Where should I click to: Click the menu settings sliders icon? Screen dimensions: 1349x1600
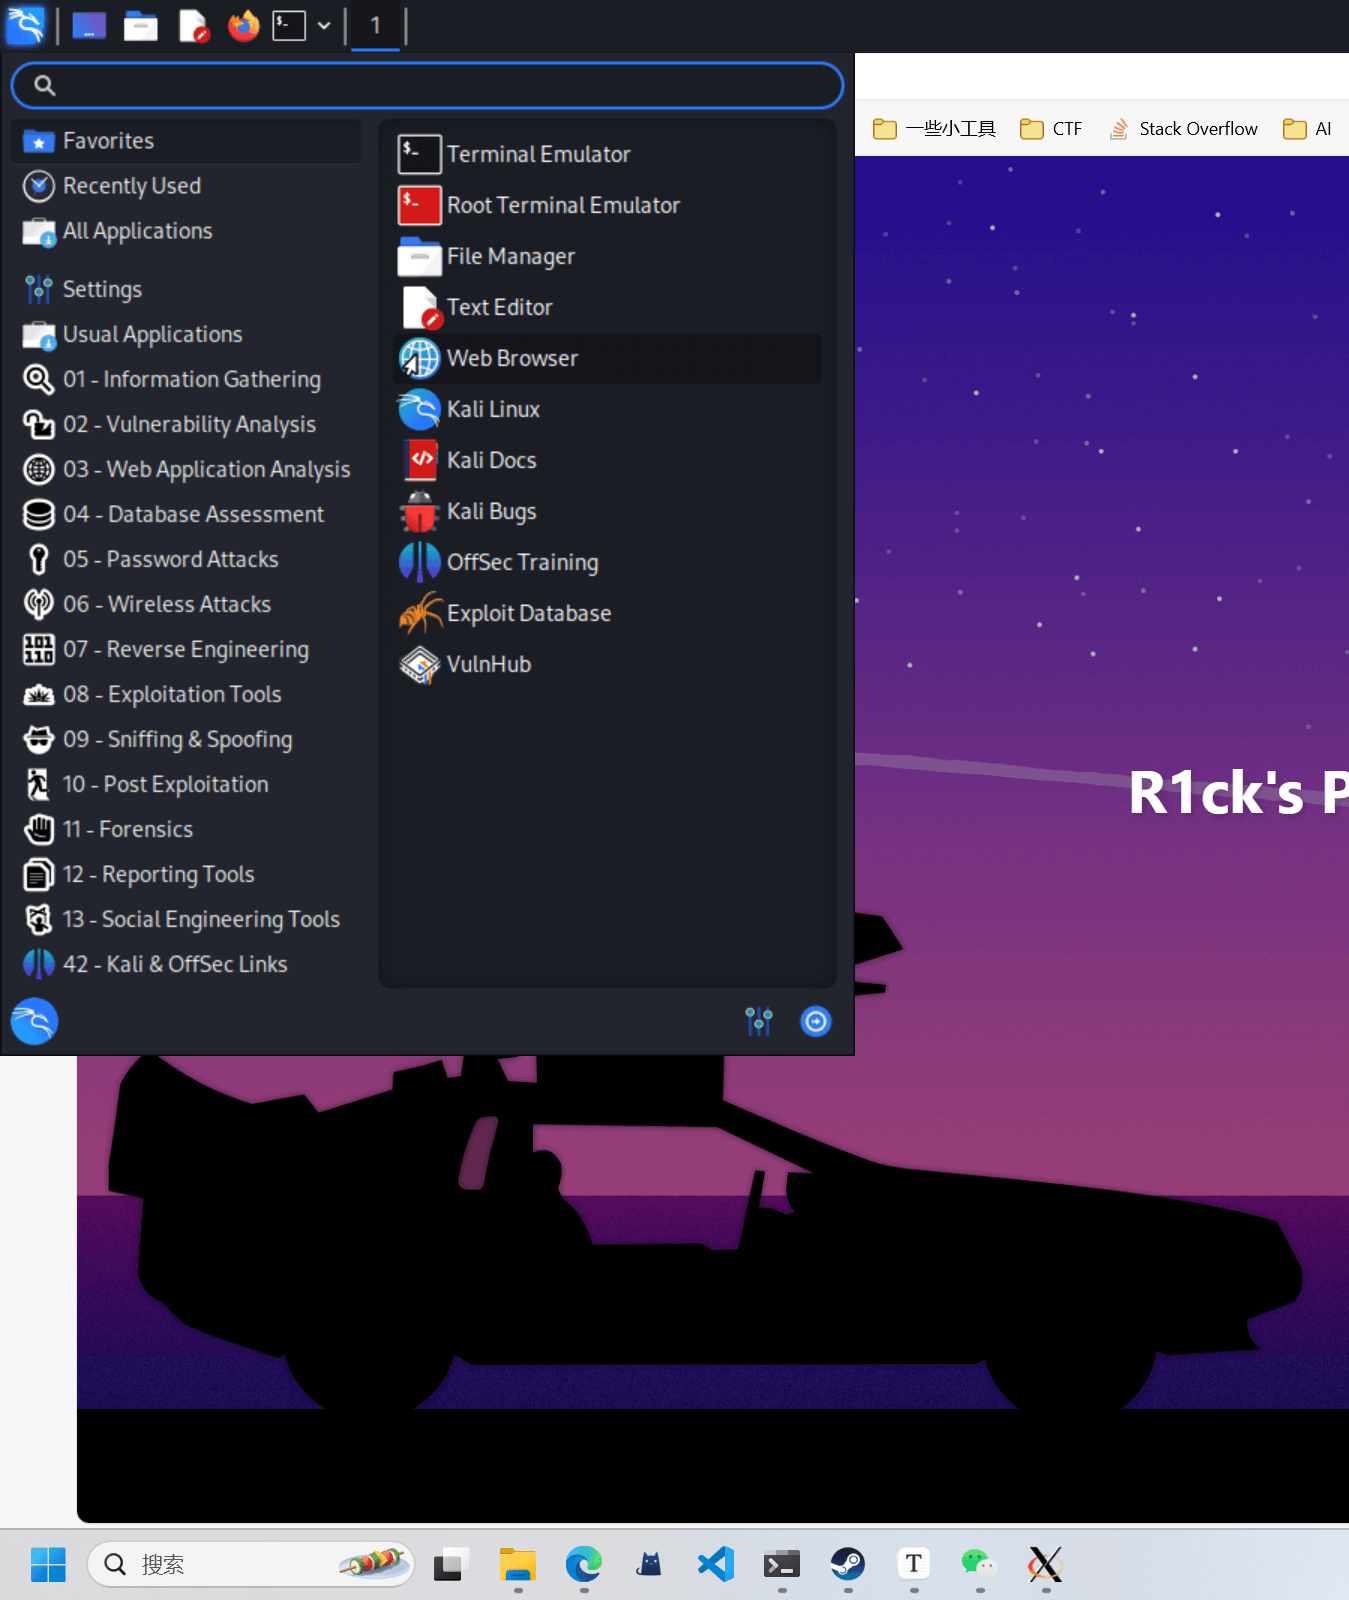759,1021
